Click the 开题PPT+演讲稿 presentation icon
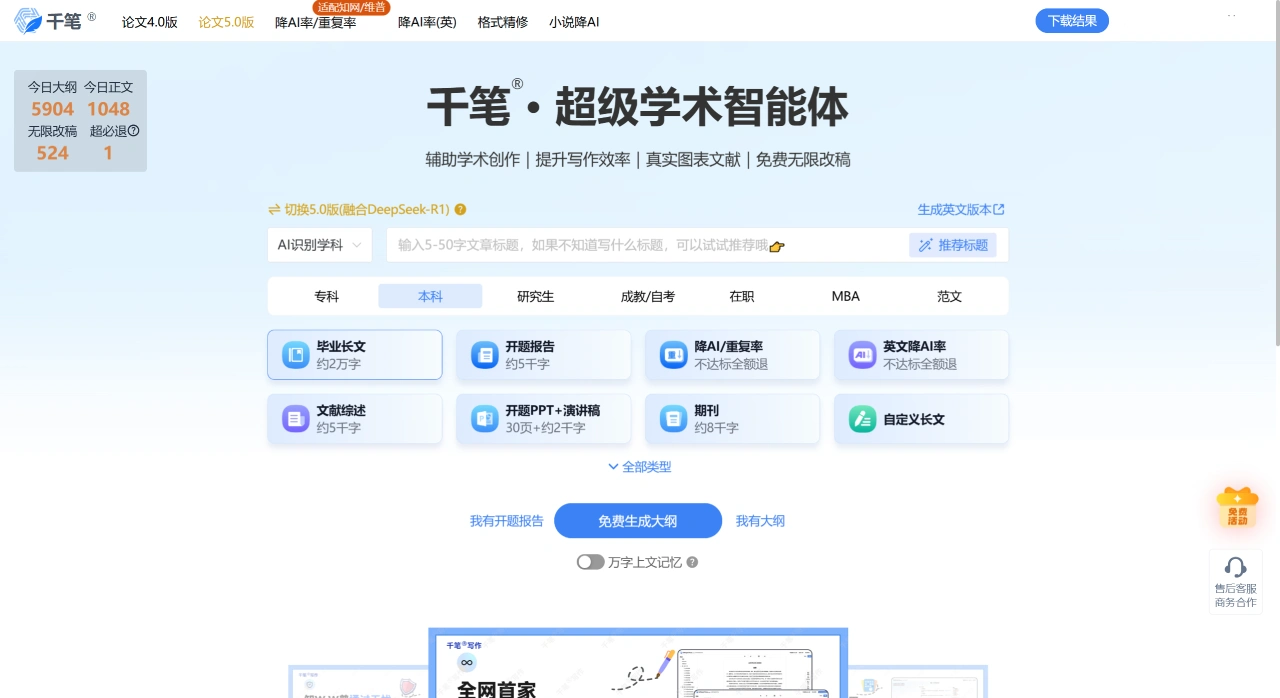The image size is (1280, 698). click(x=484, y=418)
